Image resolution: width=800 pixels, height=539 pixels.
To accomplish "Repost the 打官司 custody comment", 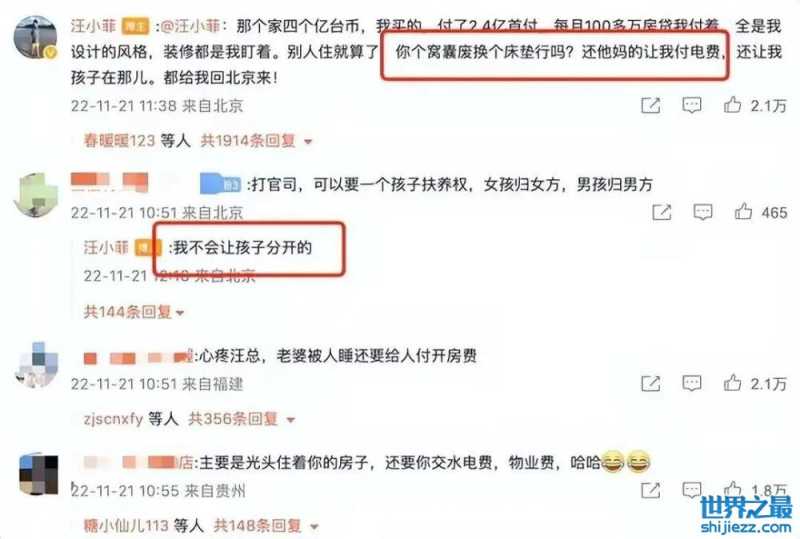I will tap(662, 212).
